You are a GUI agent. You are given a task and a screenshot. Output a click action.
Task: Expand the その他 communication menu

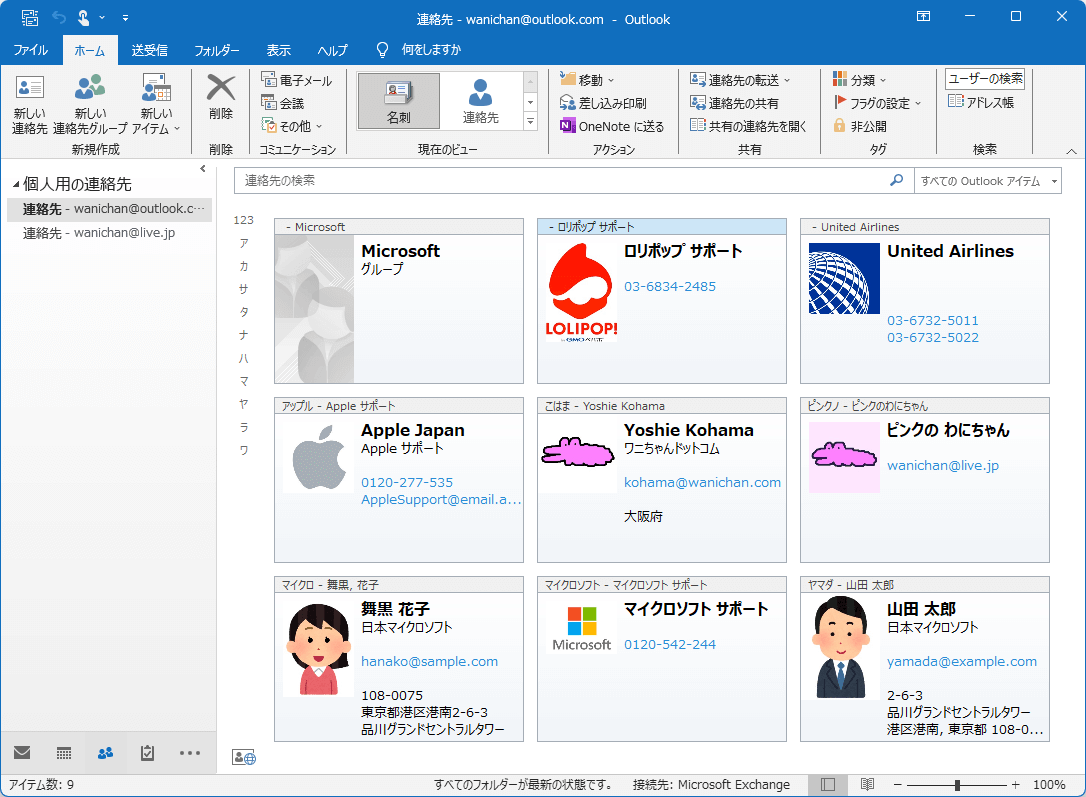click(292, 126)
